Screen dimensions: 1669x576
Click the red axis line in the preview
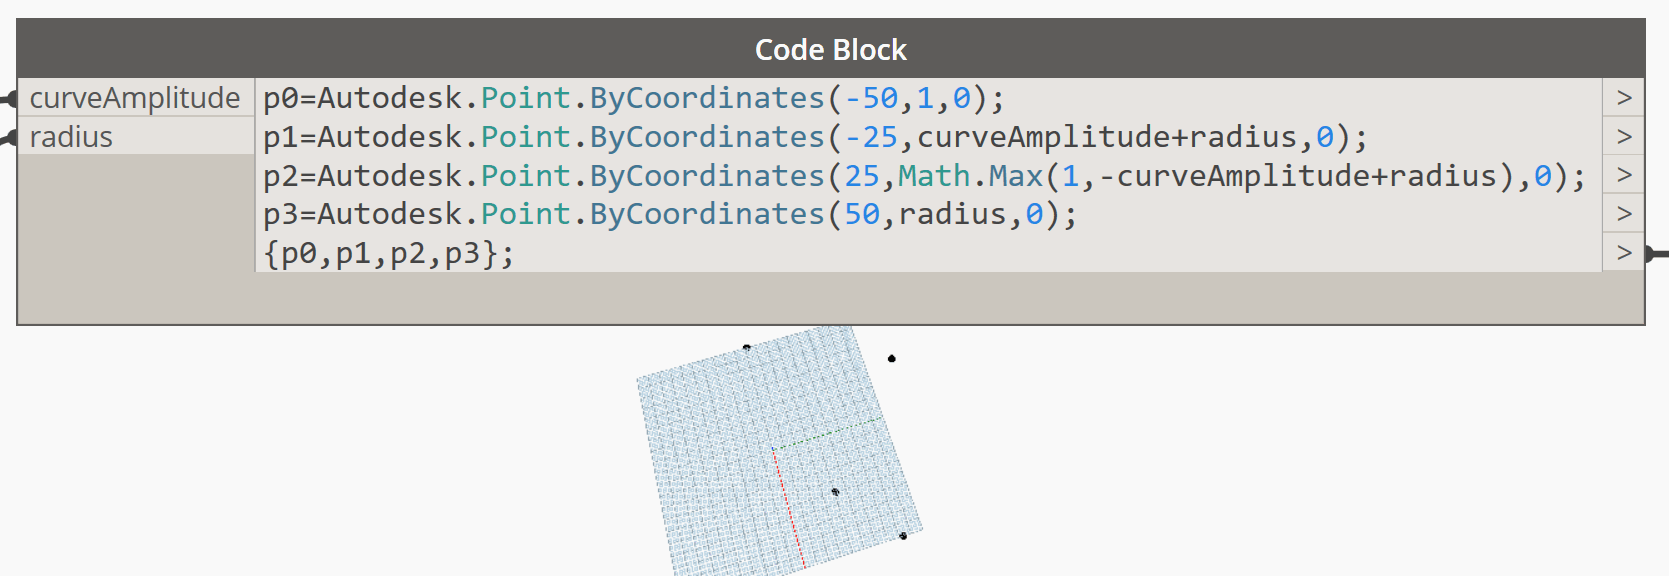(x=788, y=508)
